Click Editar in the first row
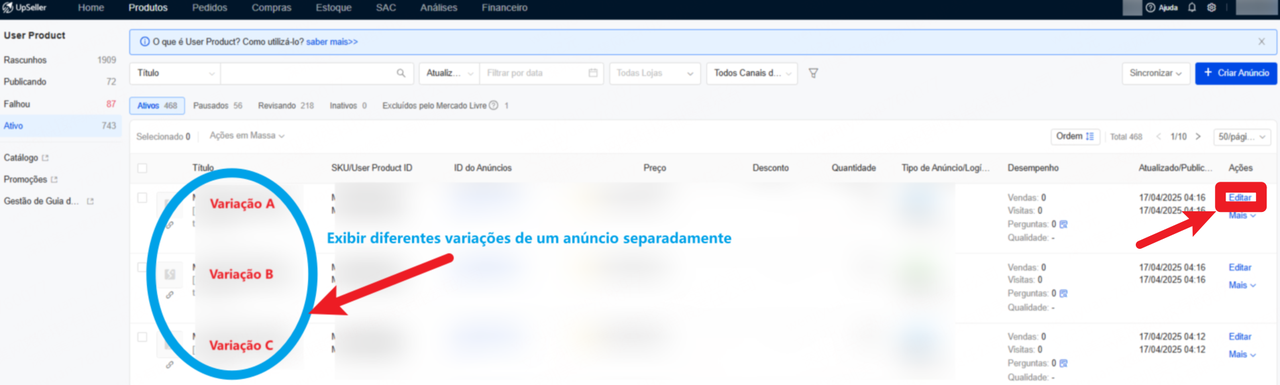 coord(1240,198)
